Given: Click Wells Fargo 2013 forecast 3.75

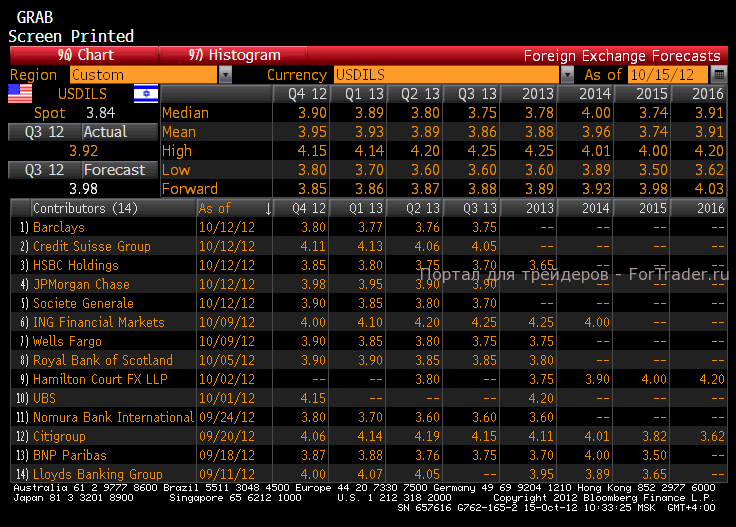Looking at the screenshot, I should coord(541,341).
